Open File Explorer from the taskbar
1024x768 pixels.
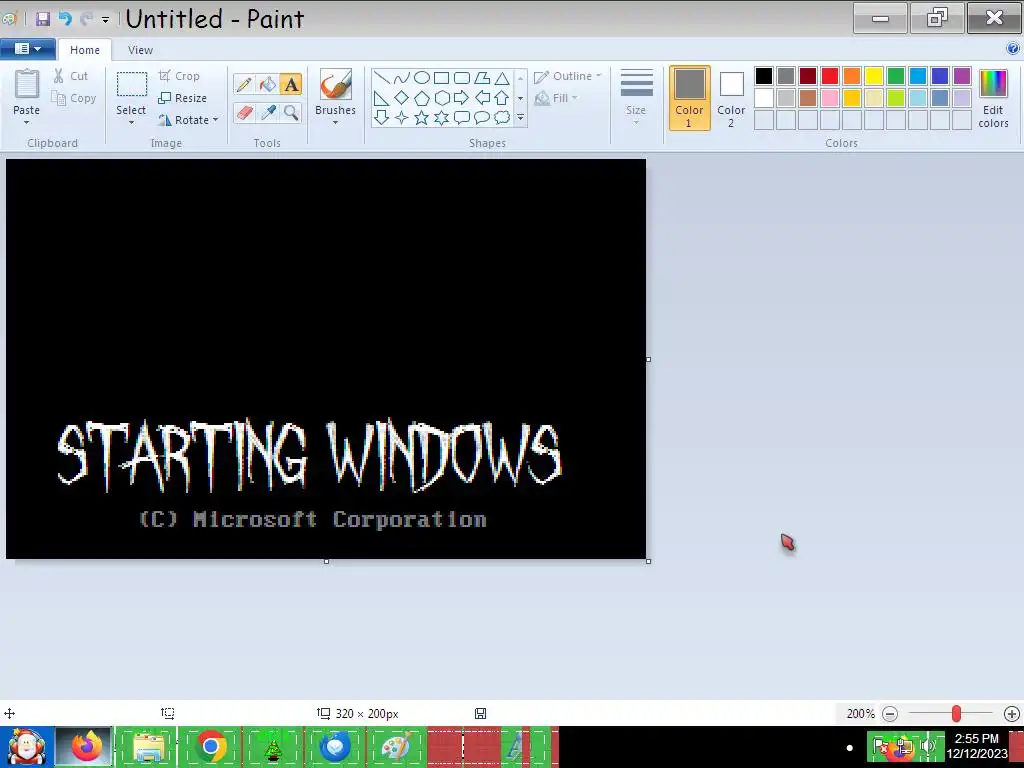click(148, 747)
